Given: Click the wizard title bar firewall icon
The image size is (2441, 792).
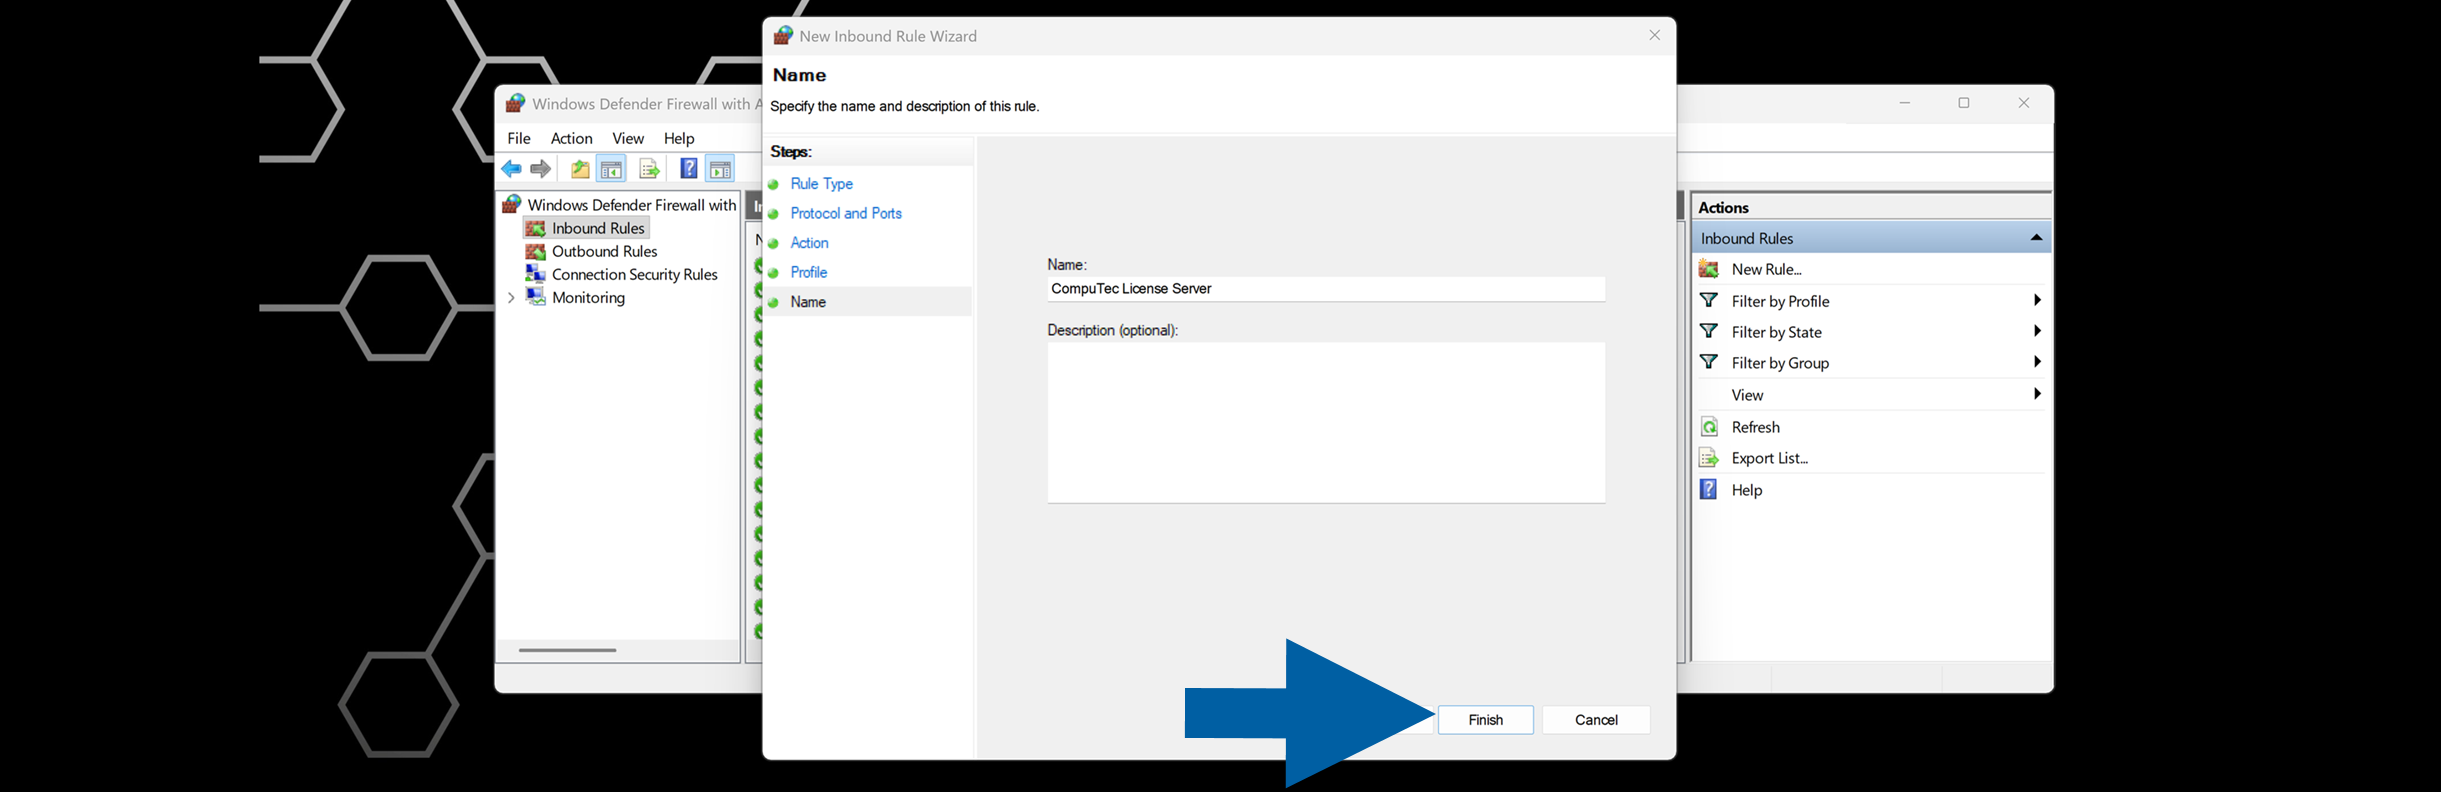Looking at the screenshot, I should (x=783, y=36).
